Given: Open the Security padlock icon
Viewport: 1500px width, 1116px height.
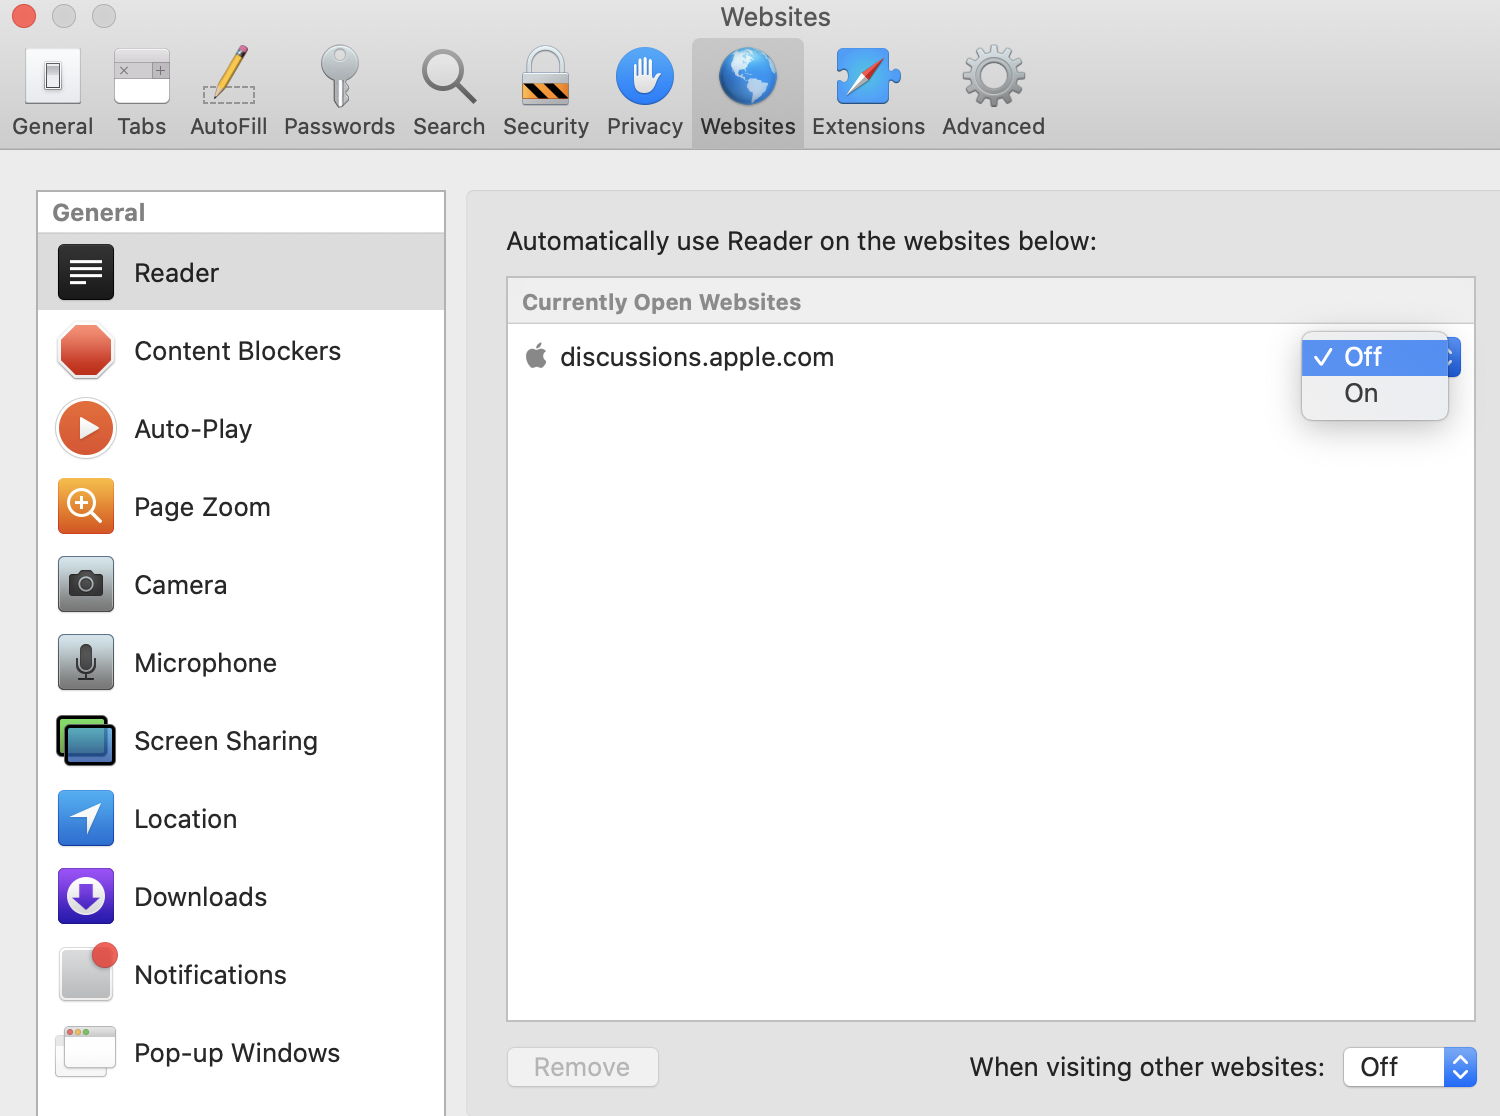Looking at the screenshot, I should (x=545, y=77).
